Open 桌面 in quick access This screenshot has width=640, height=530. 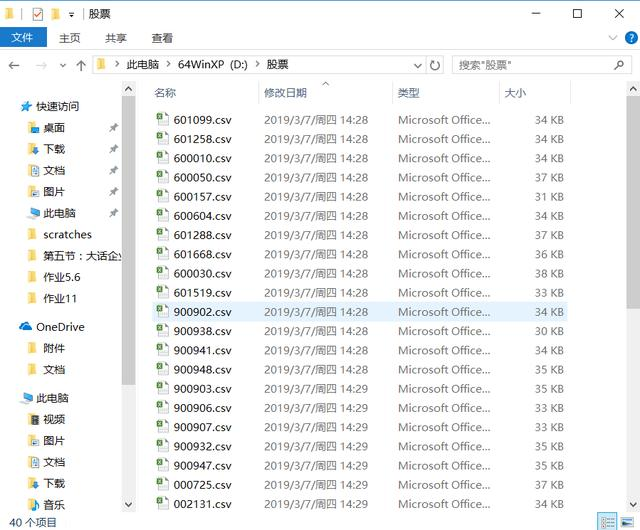click(54, 128)
